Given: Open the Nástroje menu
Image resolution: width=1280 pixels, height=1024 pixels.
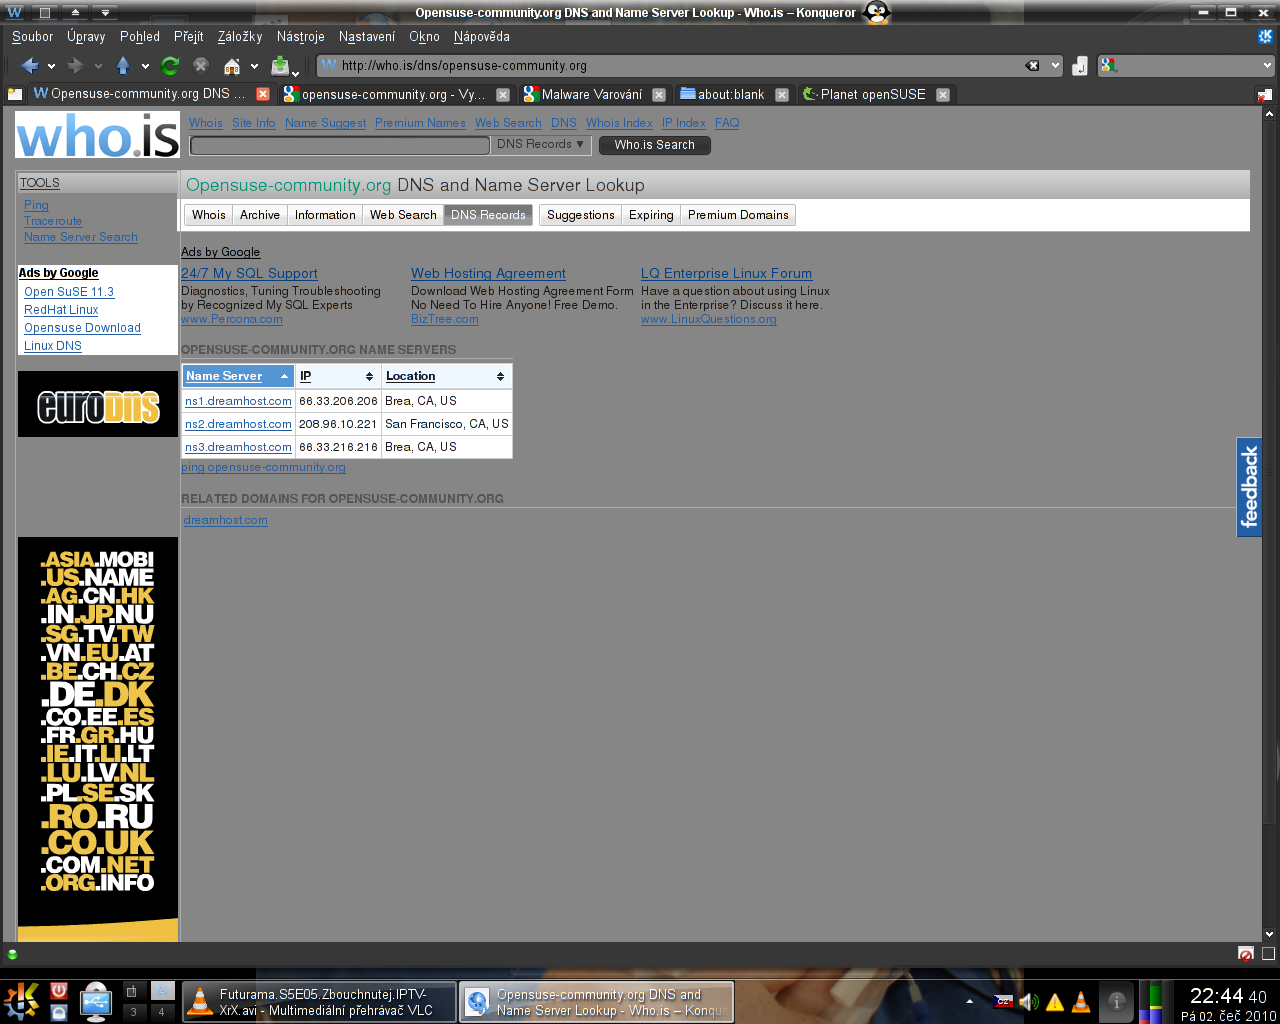Looking at the screenshot, I should (x=300, y=37).
